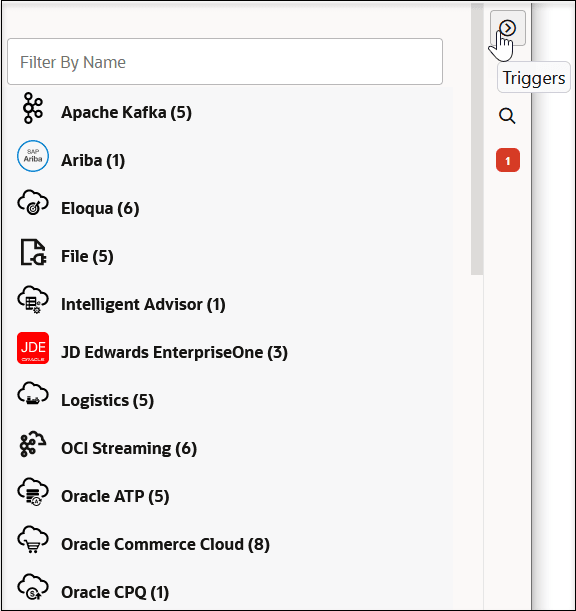Click the Apache Kafka adapter icon
This screenshot has height=611, width=576.
coord(33,108)
